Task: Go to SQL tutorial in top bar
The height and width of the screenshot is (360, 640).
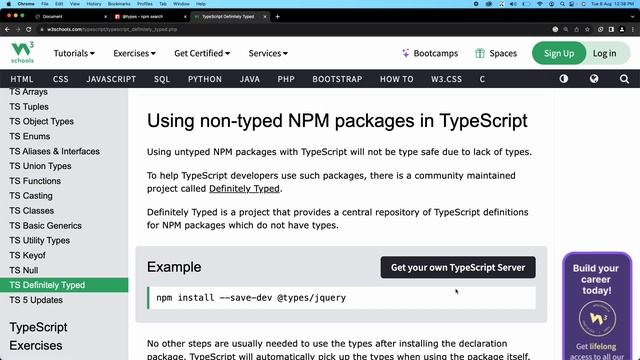Action: 162,79
